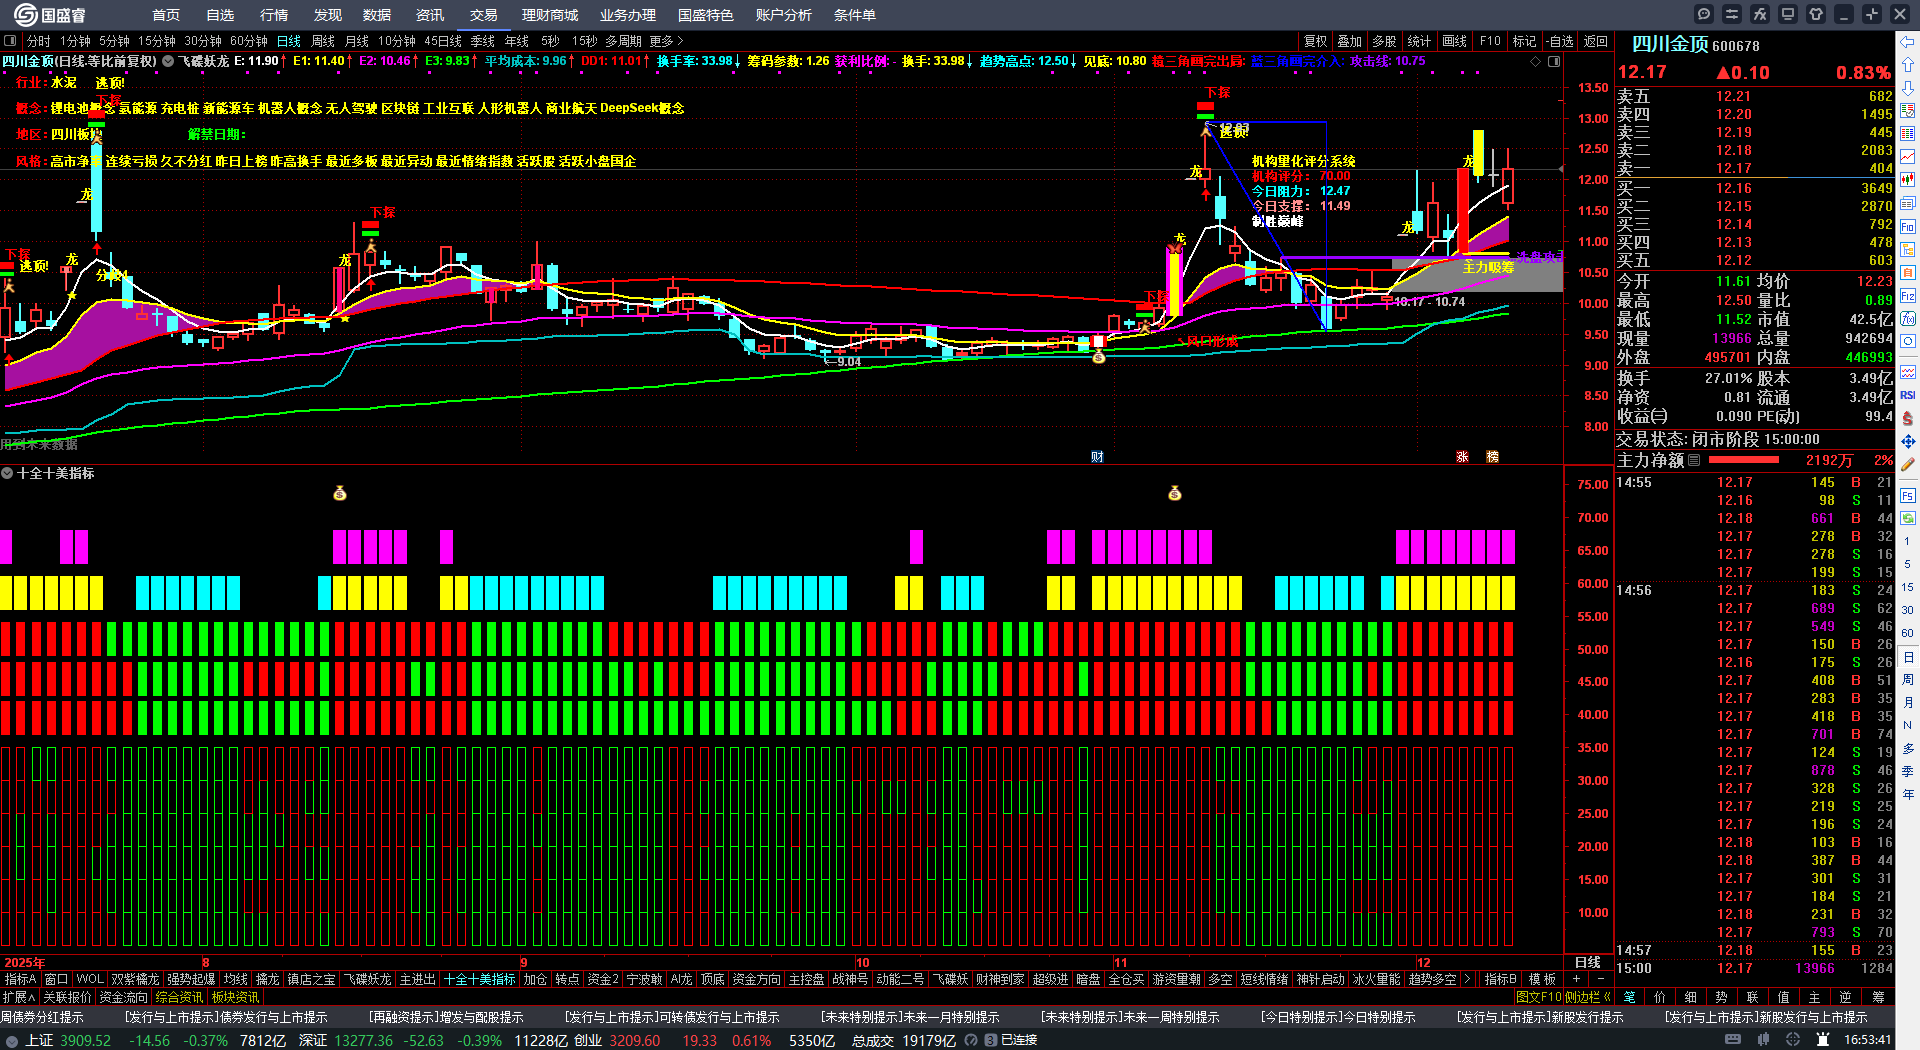Viewport: 1920px width, 1050px height.
Task: Click the indicator tabs scroll-right arrow
Action: (x=1467, y=979)
